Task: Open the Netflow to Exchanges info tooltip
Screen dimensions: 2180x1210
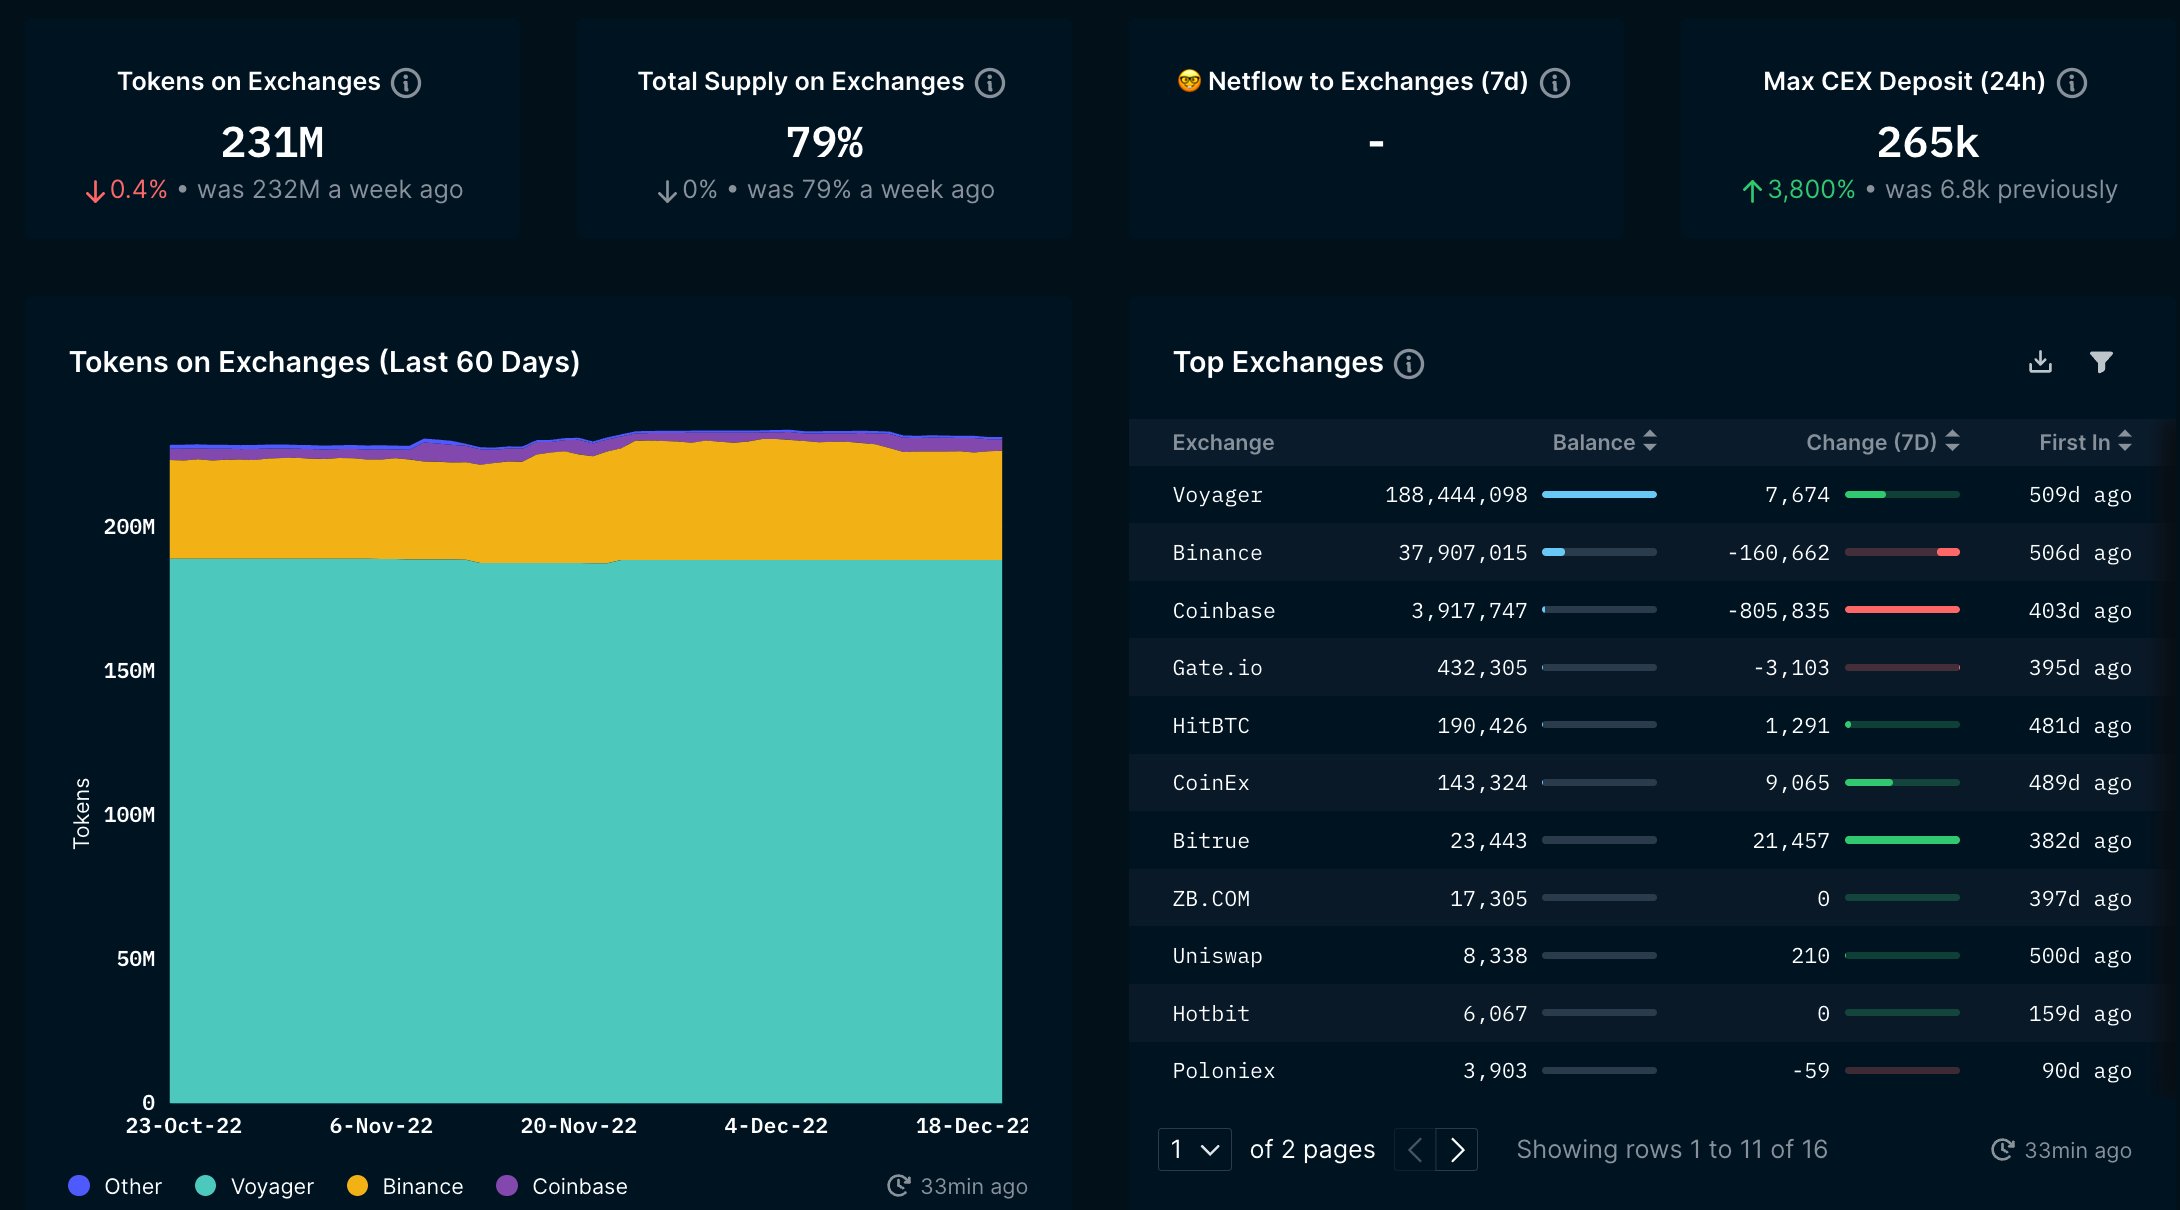Action: point(1555,82)
